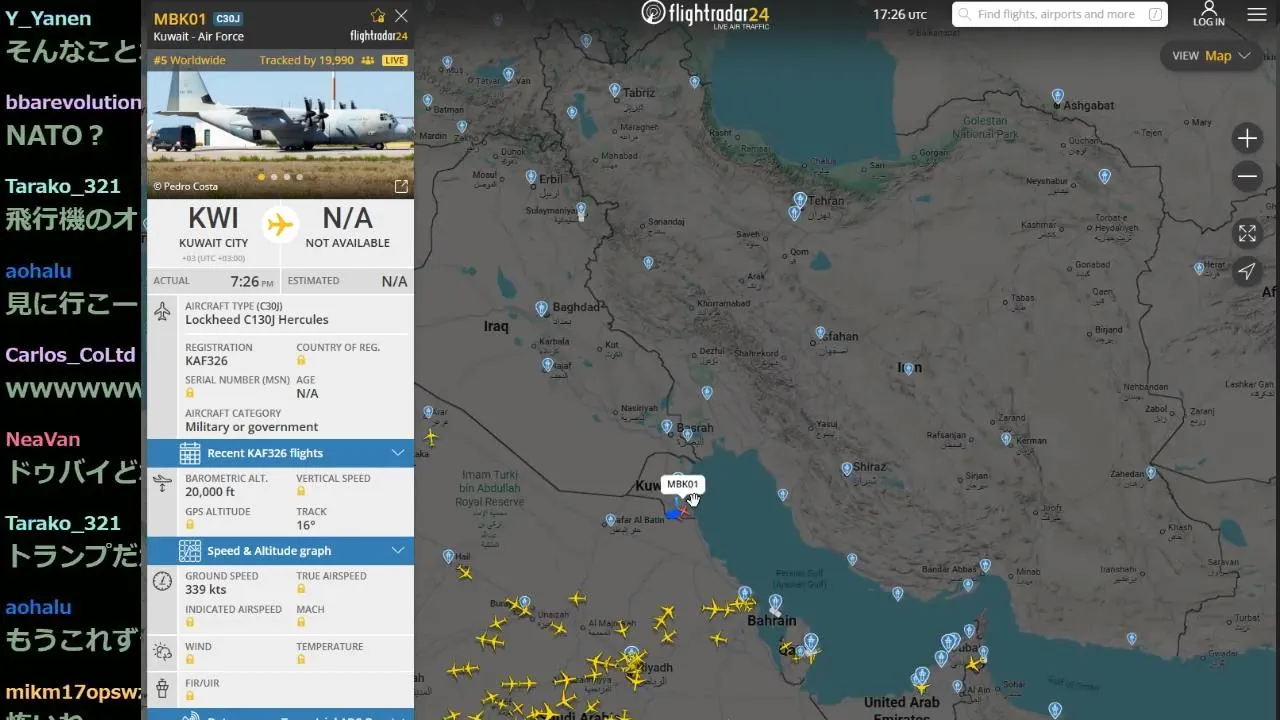Toggle fullscreen map view icon
Viewport: 1280px width, 720px height.
pyautogui.click(x=1247, y=233)
